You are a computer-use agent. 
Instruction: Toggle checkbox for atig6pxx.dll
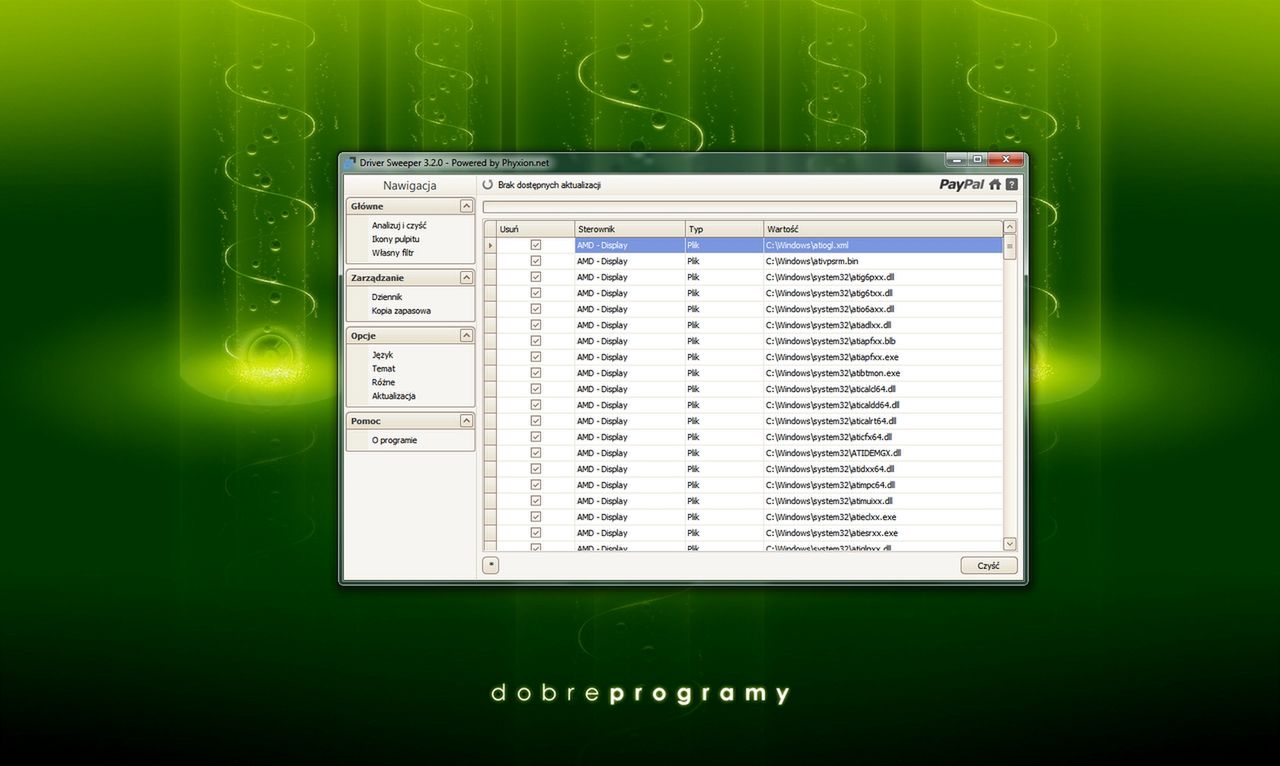pos(536,277)
